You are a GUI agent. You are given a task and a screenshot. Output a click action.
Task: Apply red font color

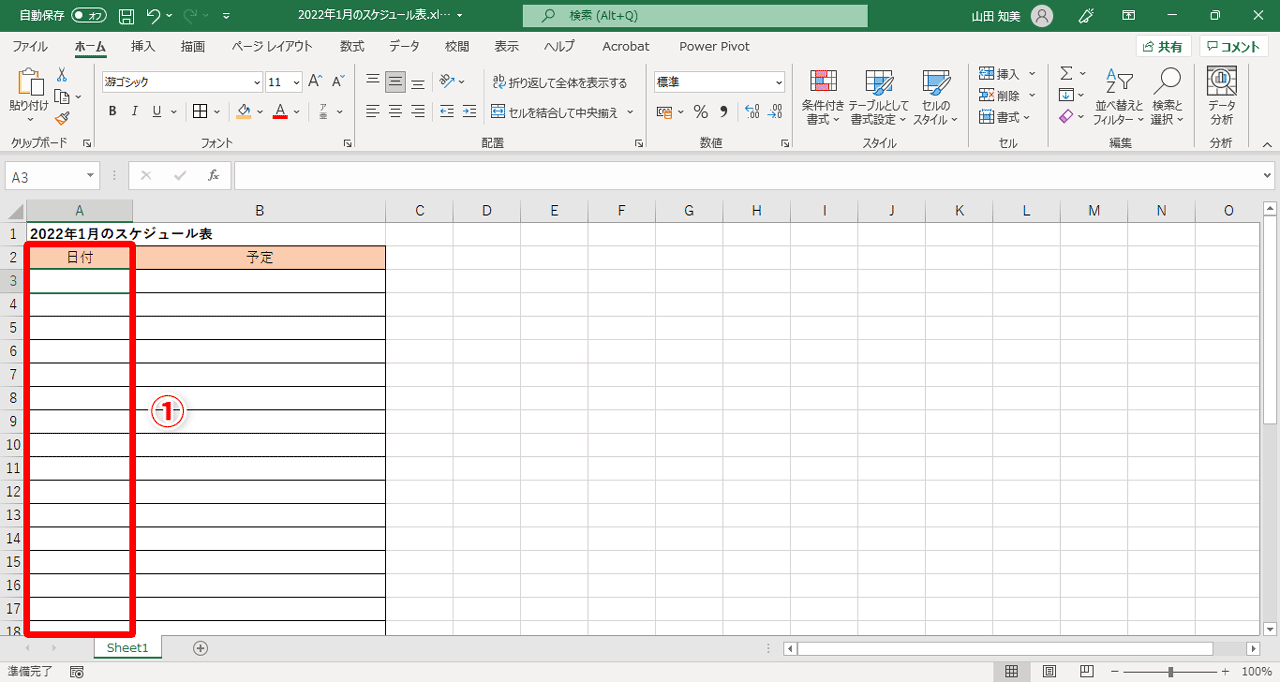[281, 111]
